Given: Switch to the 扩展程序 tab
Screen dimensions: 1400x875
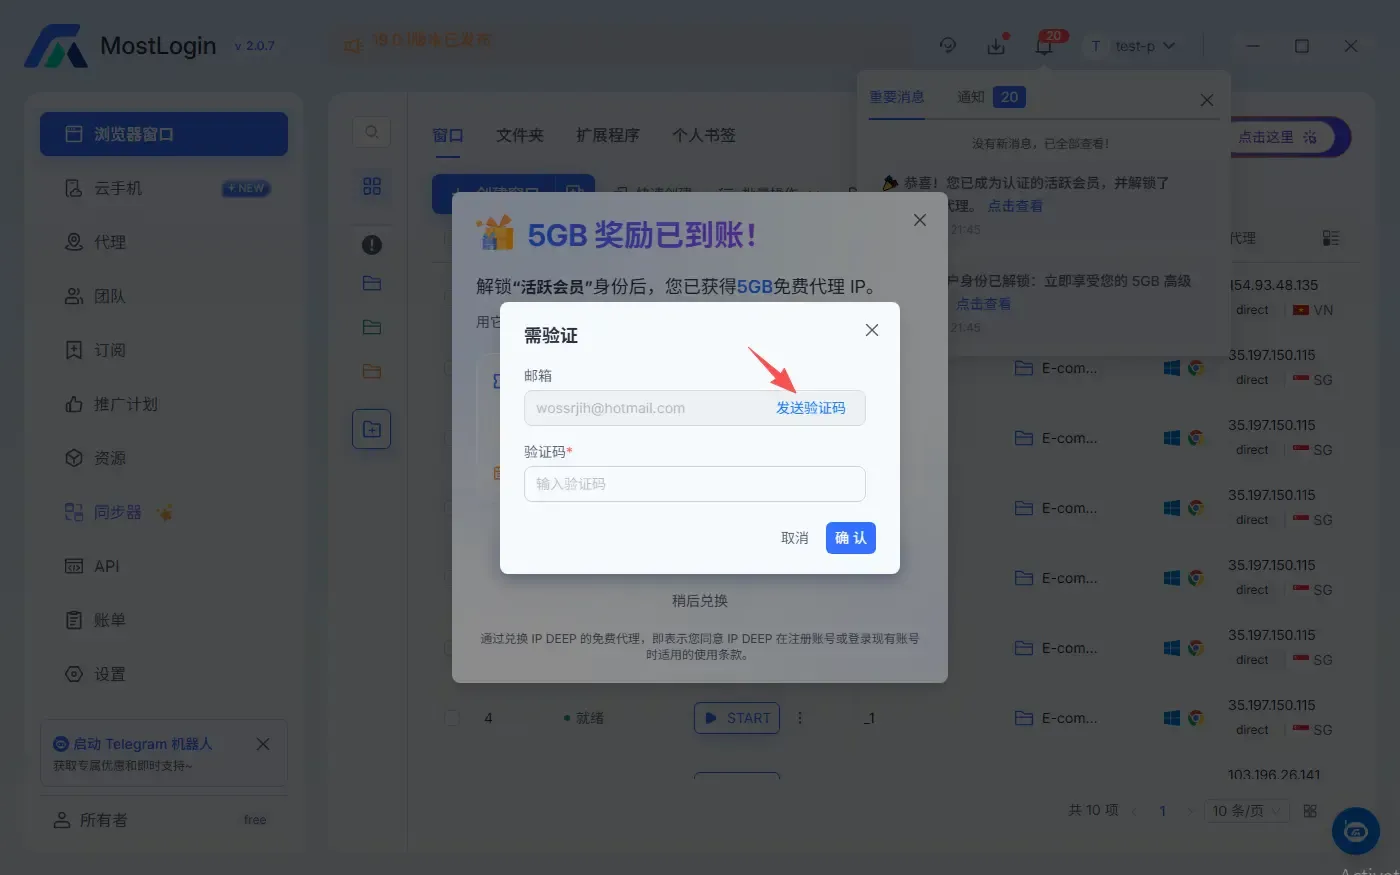Looking at the screenshot, I should (608, 135).
